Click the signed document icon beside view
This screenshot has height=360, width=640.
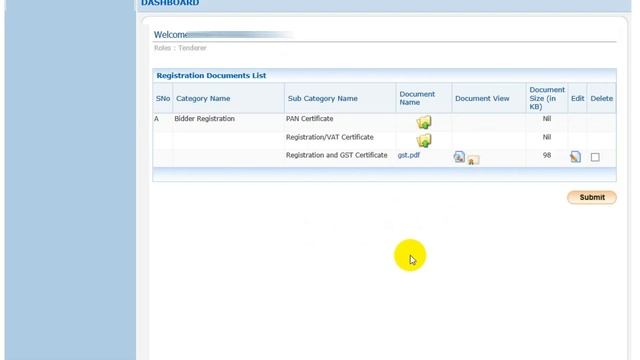473,160
